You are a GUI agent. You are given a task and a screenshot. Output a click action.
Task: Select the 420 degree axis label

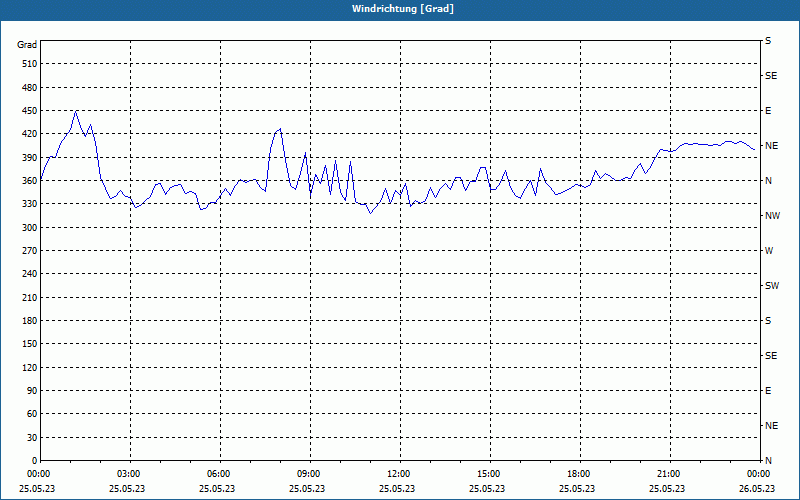coord(30,134)
